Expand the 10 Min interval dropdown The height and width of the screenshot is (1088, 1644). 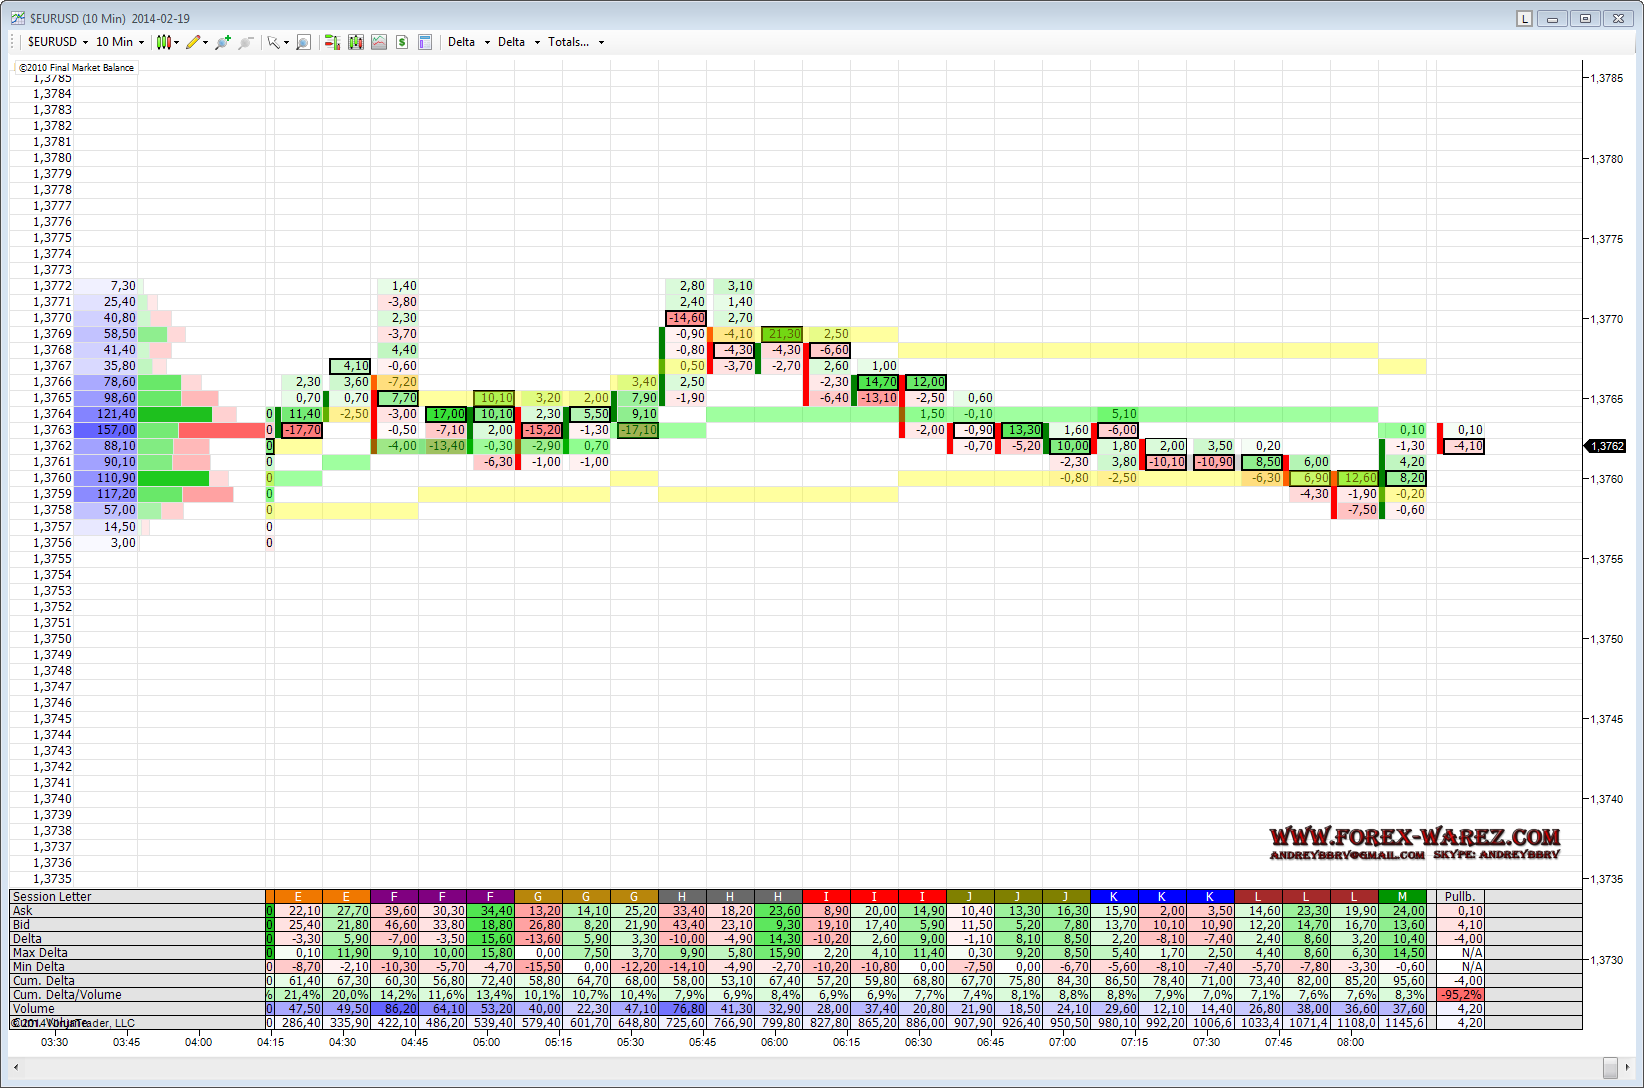pyautogui.click(x=120, y=42)
